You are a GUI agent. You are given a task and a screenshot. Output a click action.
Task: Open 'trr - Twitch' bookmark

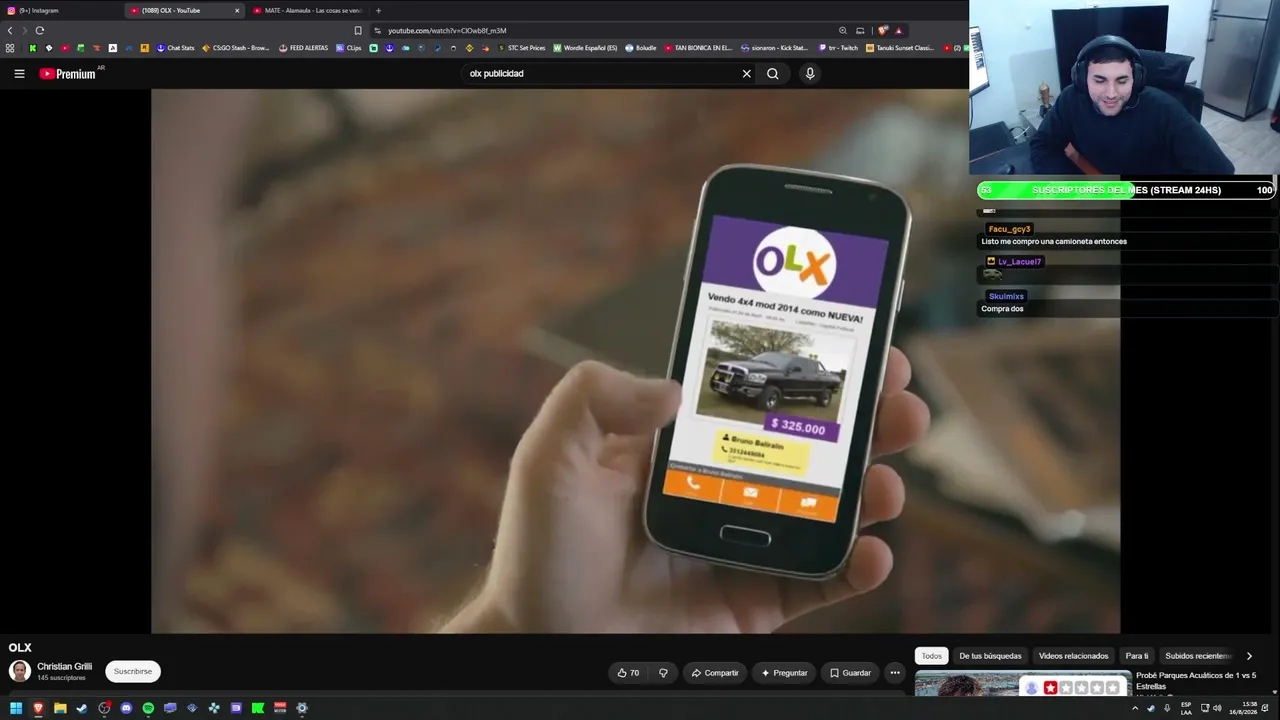837,48
